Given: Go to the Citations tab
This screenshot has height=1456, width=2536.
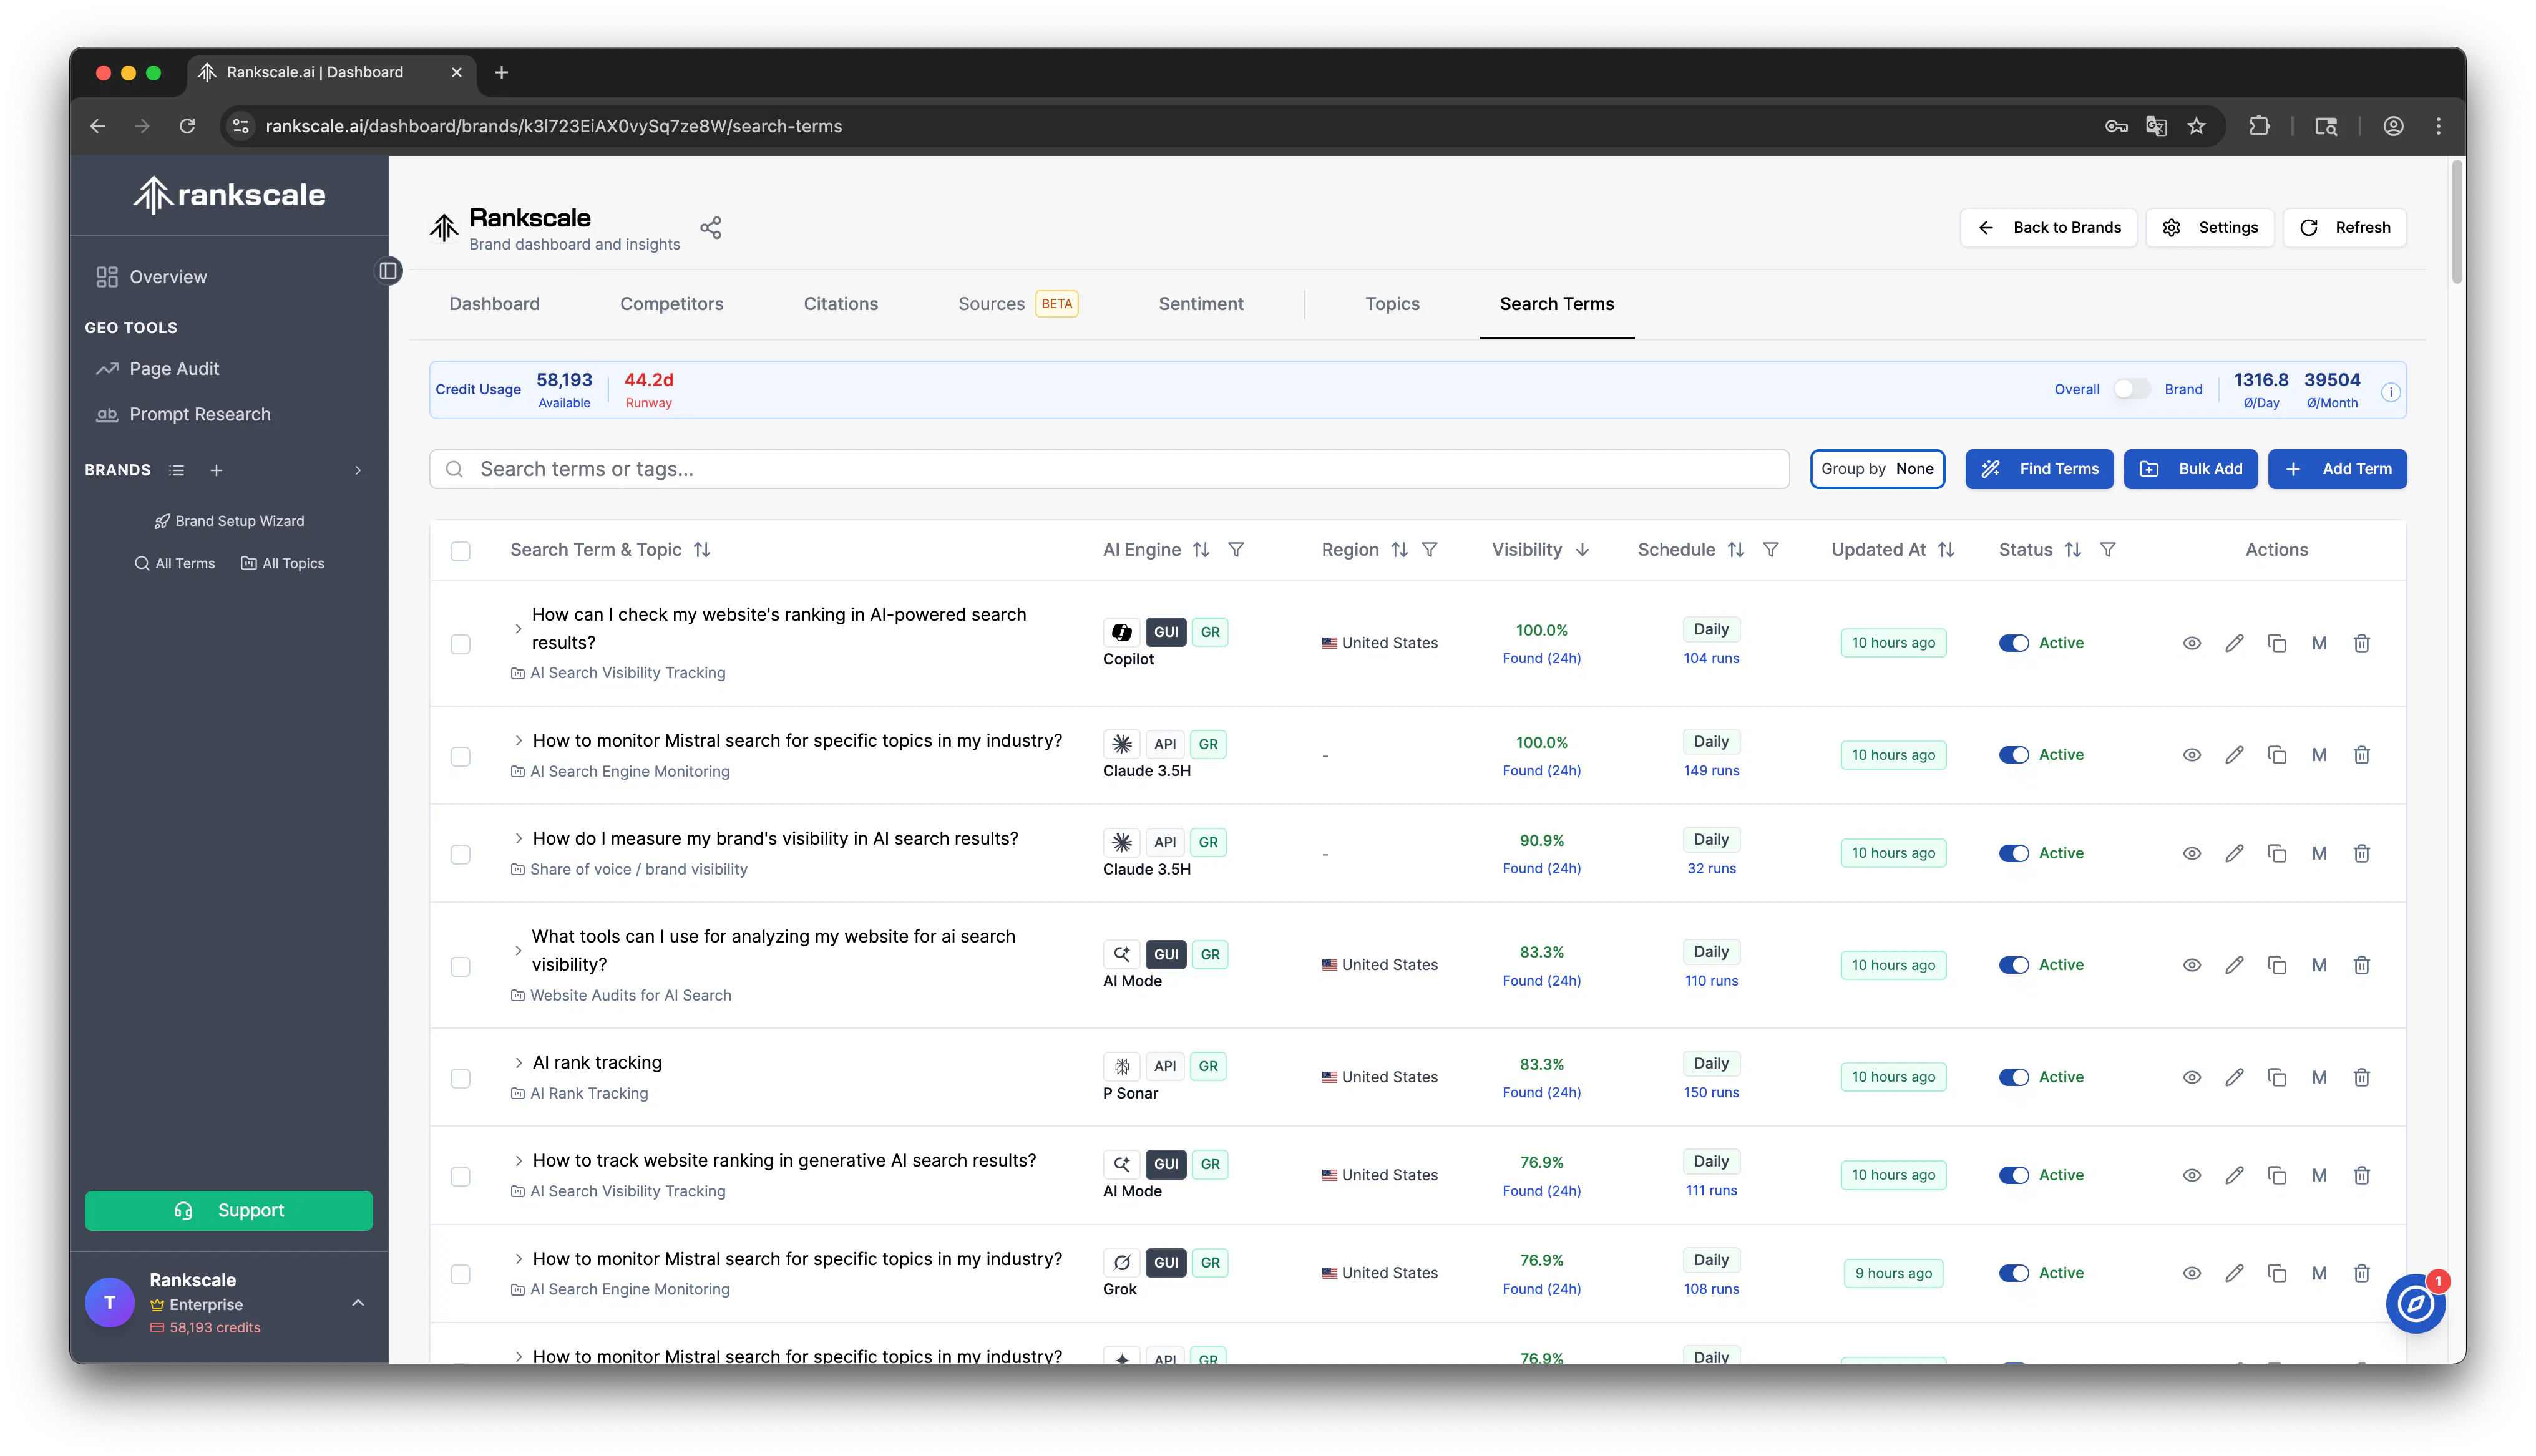Looking at the screenshot, I should 840,304.
